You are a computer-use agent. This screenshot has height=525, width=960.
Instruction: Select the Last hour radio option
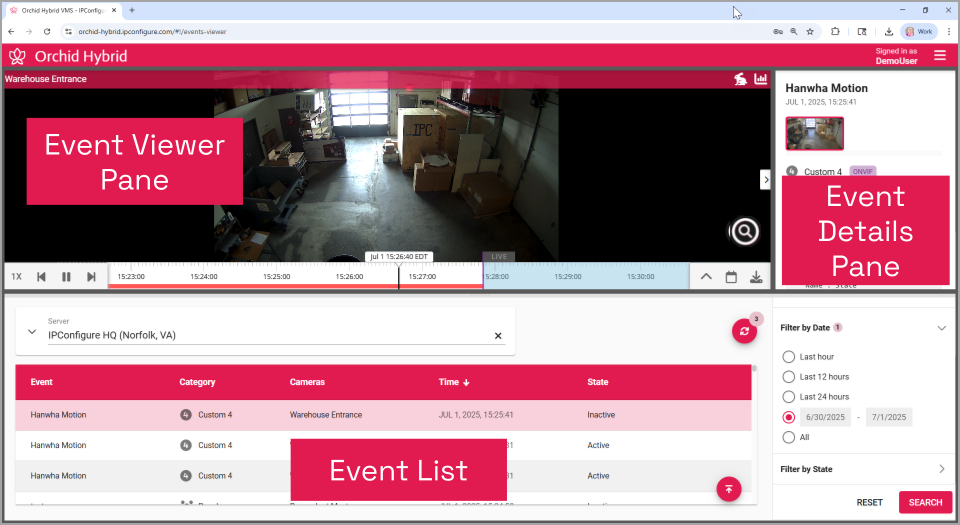789,357
